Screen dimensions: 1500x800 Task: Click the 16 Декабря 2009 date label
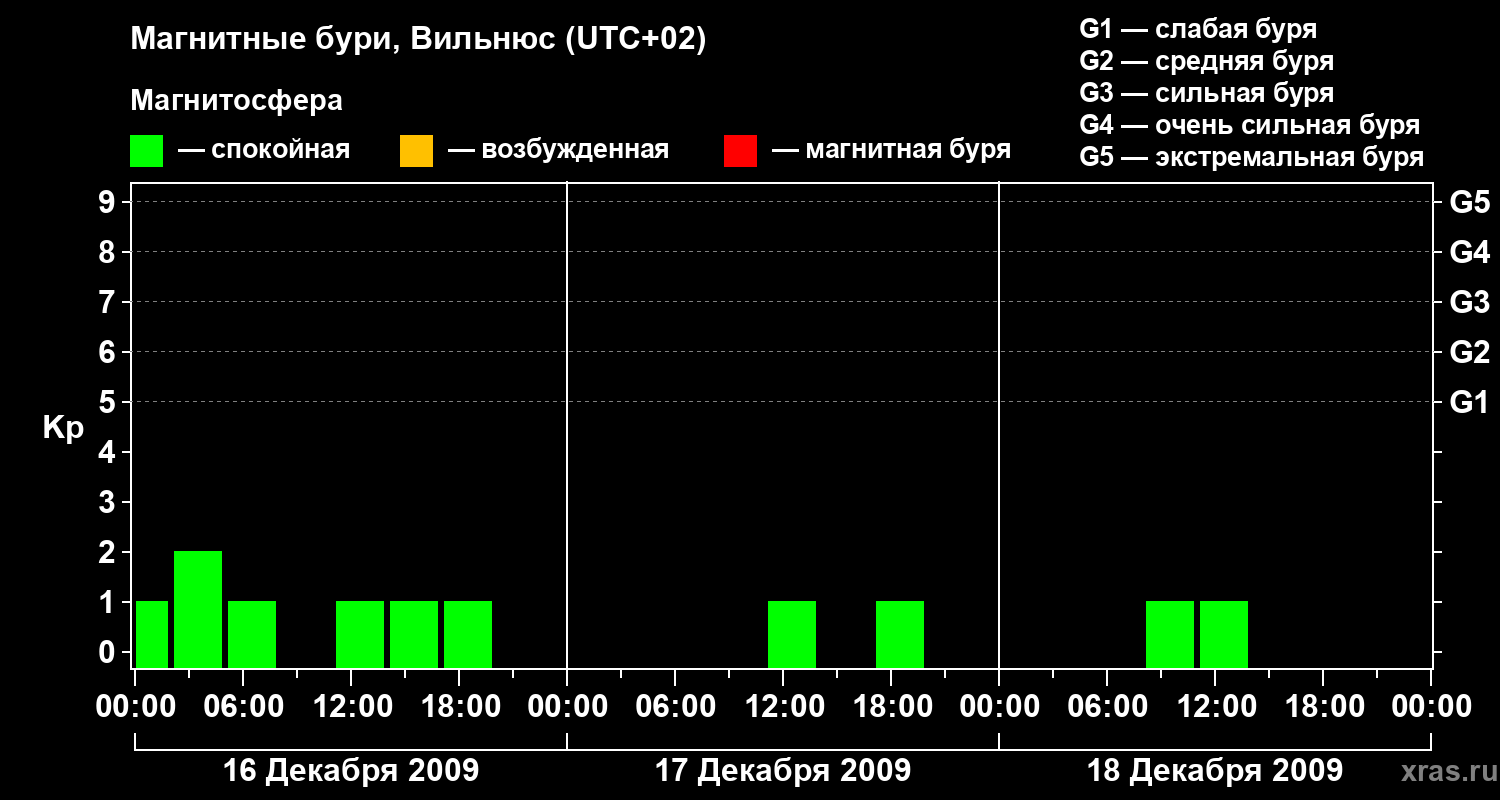(x=351, y=771)
